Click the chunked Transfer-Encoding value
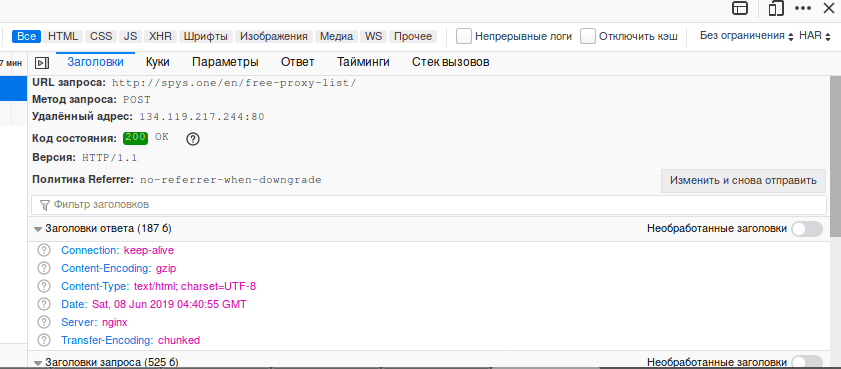The image size is (841, 369). [x=179, y=340]
